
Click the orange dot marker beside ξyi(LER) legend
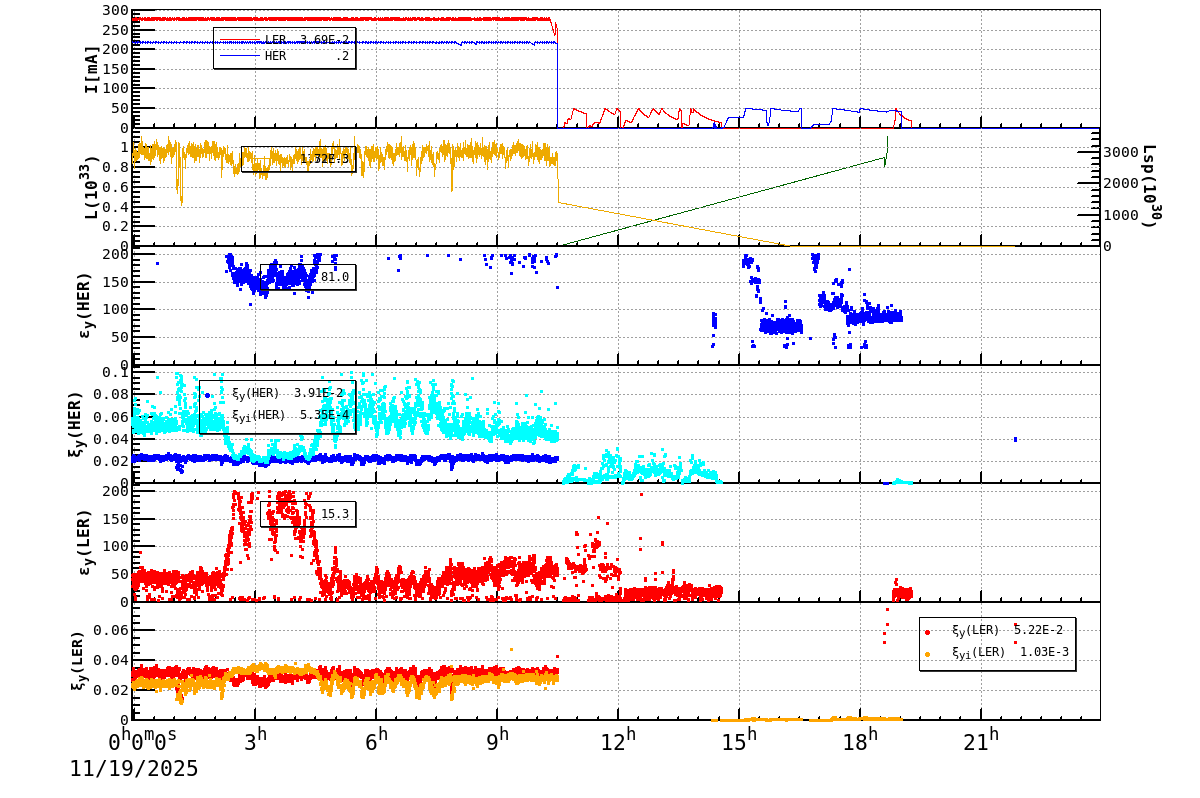[928, 654]
